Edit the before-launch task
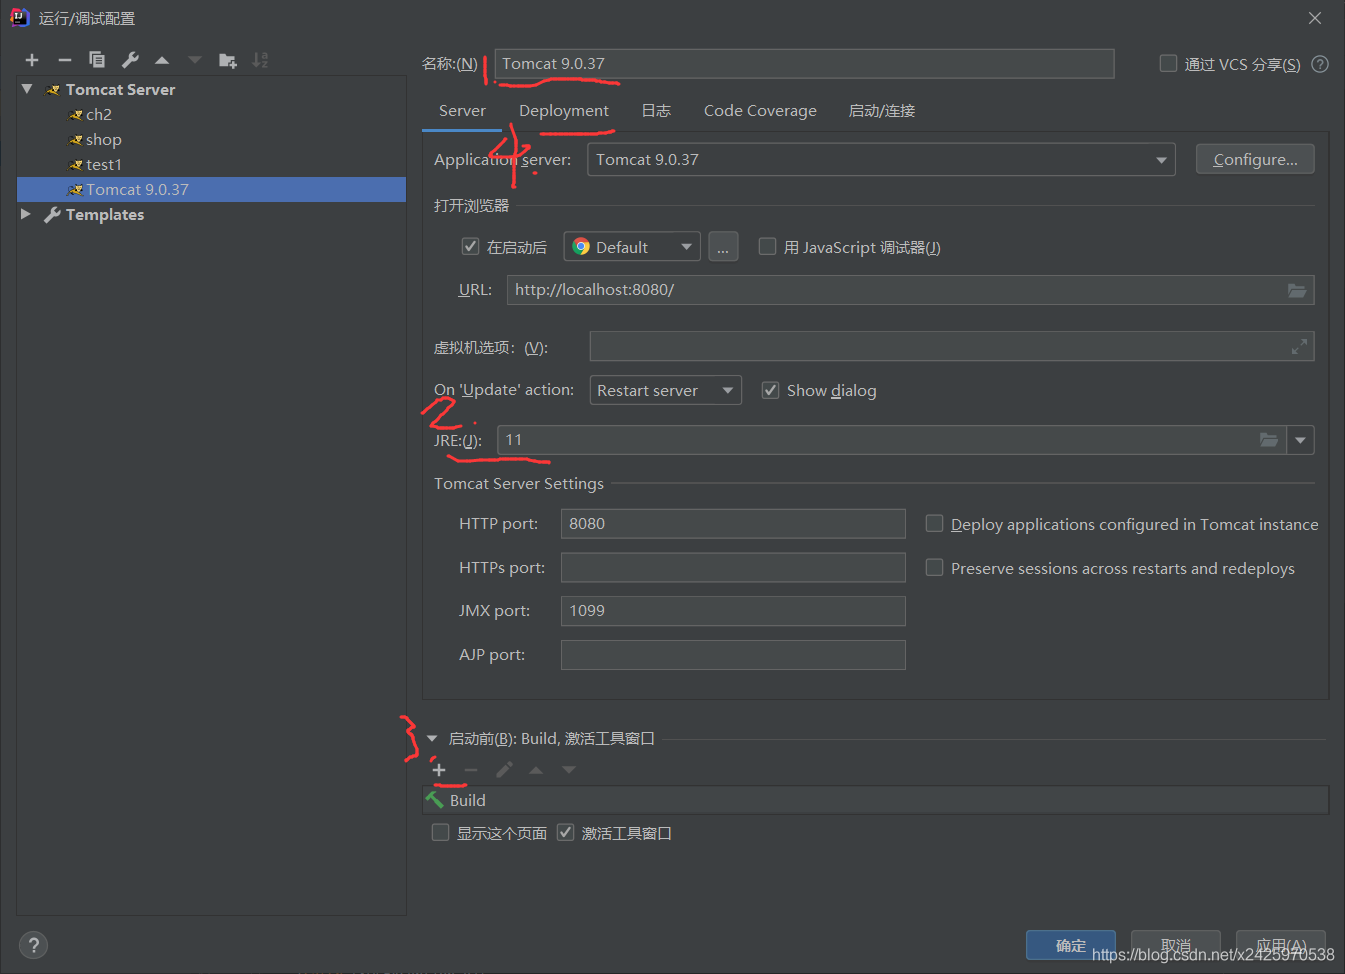This screenshot has width=1345, height=974. pyautogui.click(x=504, y=770)
